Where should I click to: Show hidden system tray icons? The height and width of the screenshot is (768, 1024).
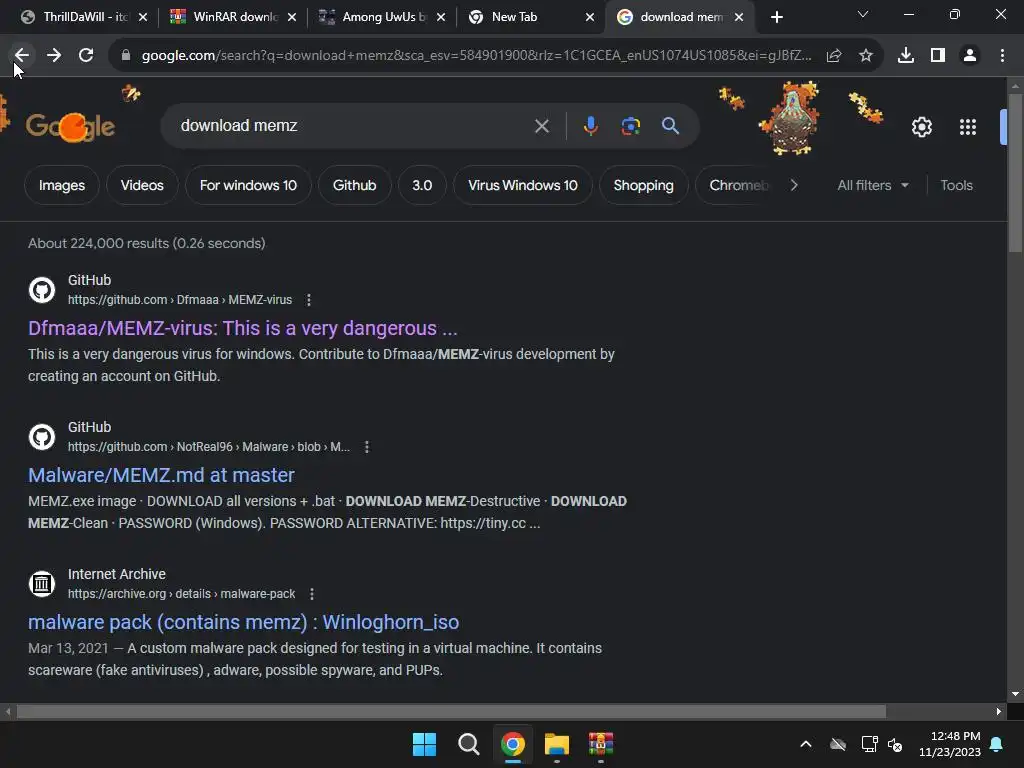click(x=806, y=744)
